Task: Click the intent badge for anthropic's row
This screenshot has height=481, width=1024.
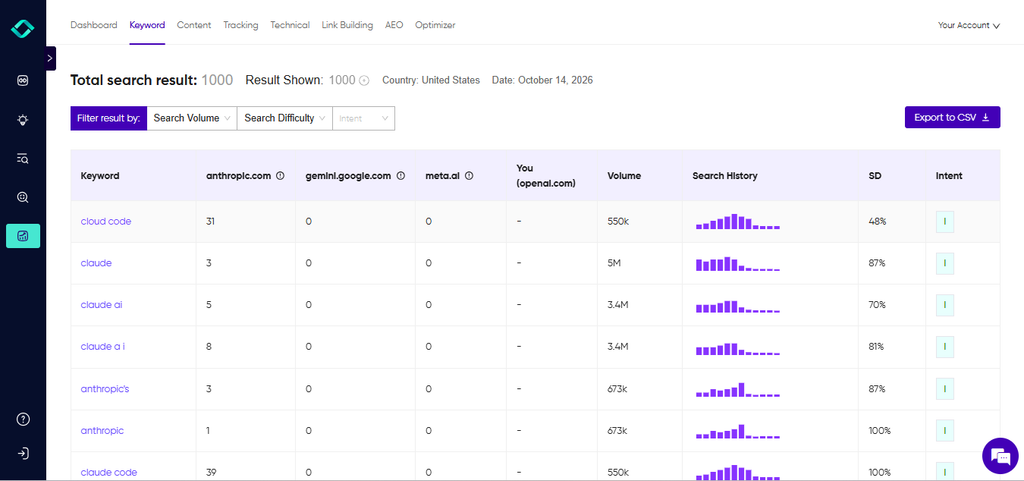Action: point(944,389)
